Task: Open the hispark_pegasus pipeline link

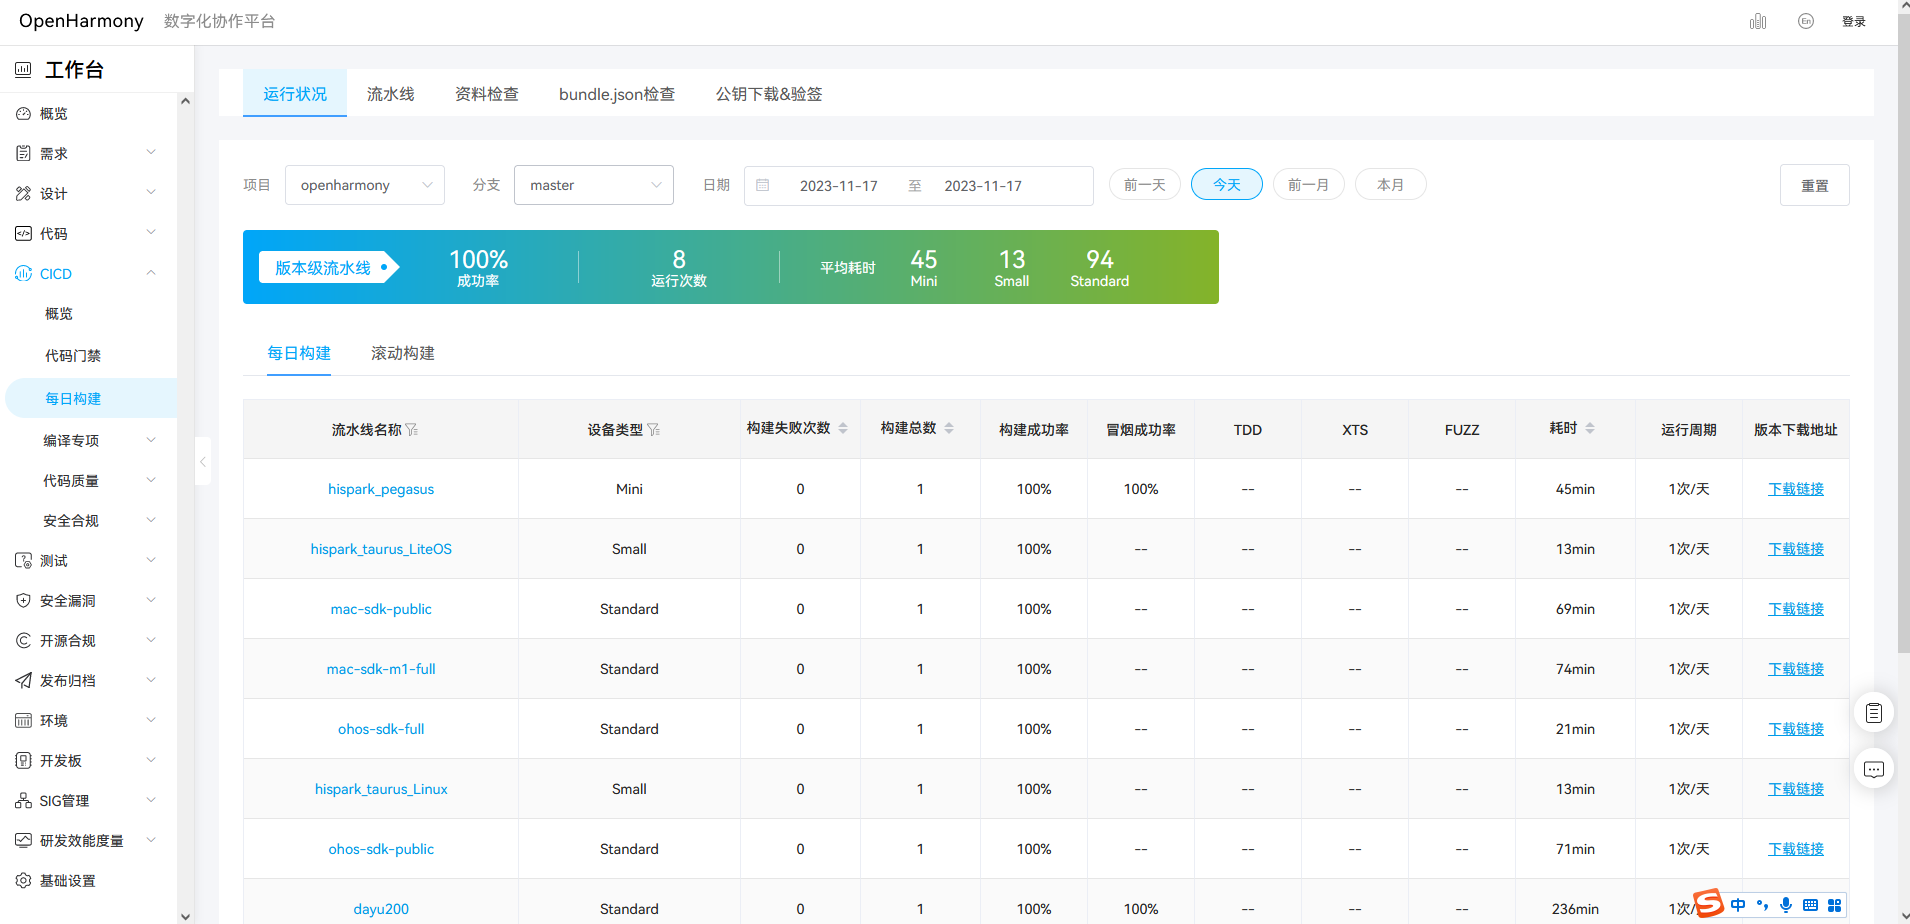Action: [x=381, y=489]
